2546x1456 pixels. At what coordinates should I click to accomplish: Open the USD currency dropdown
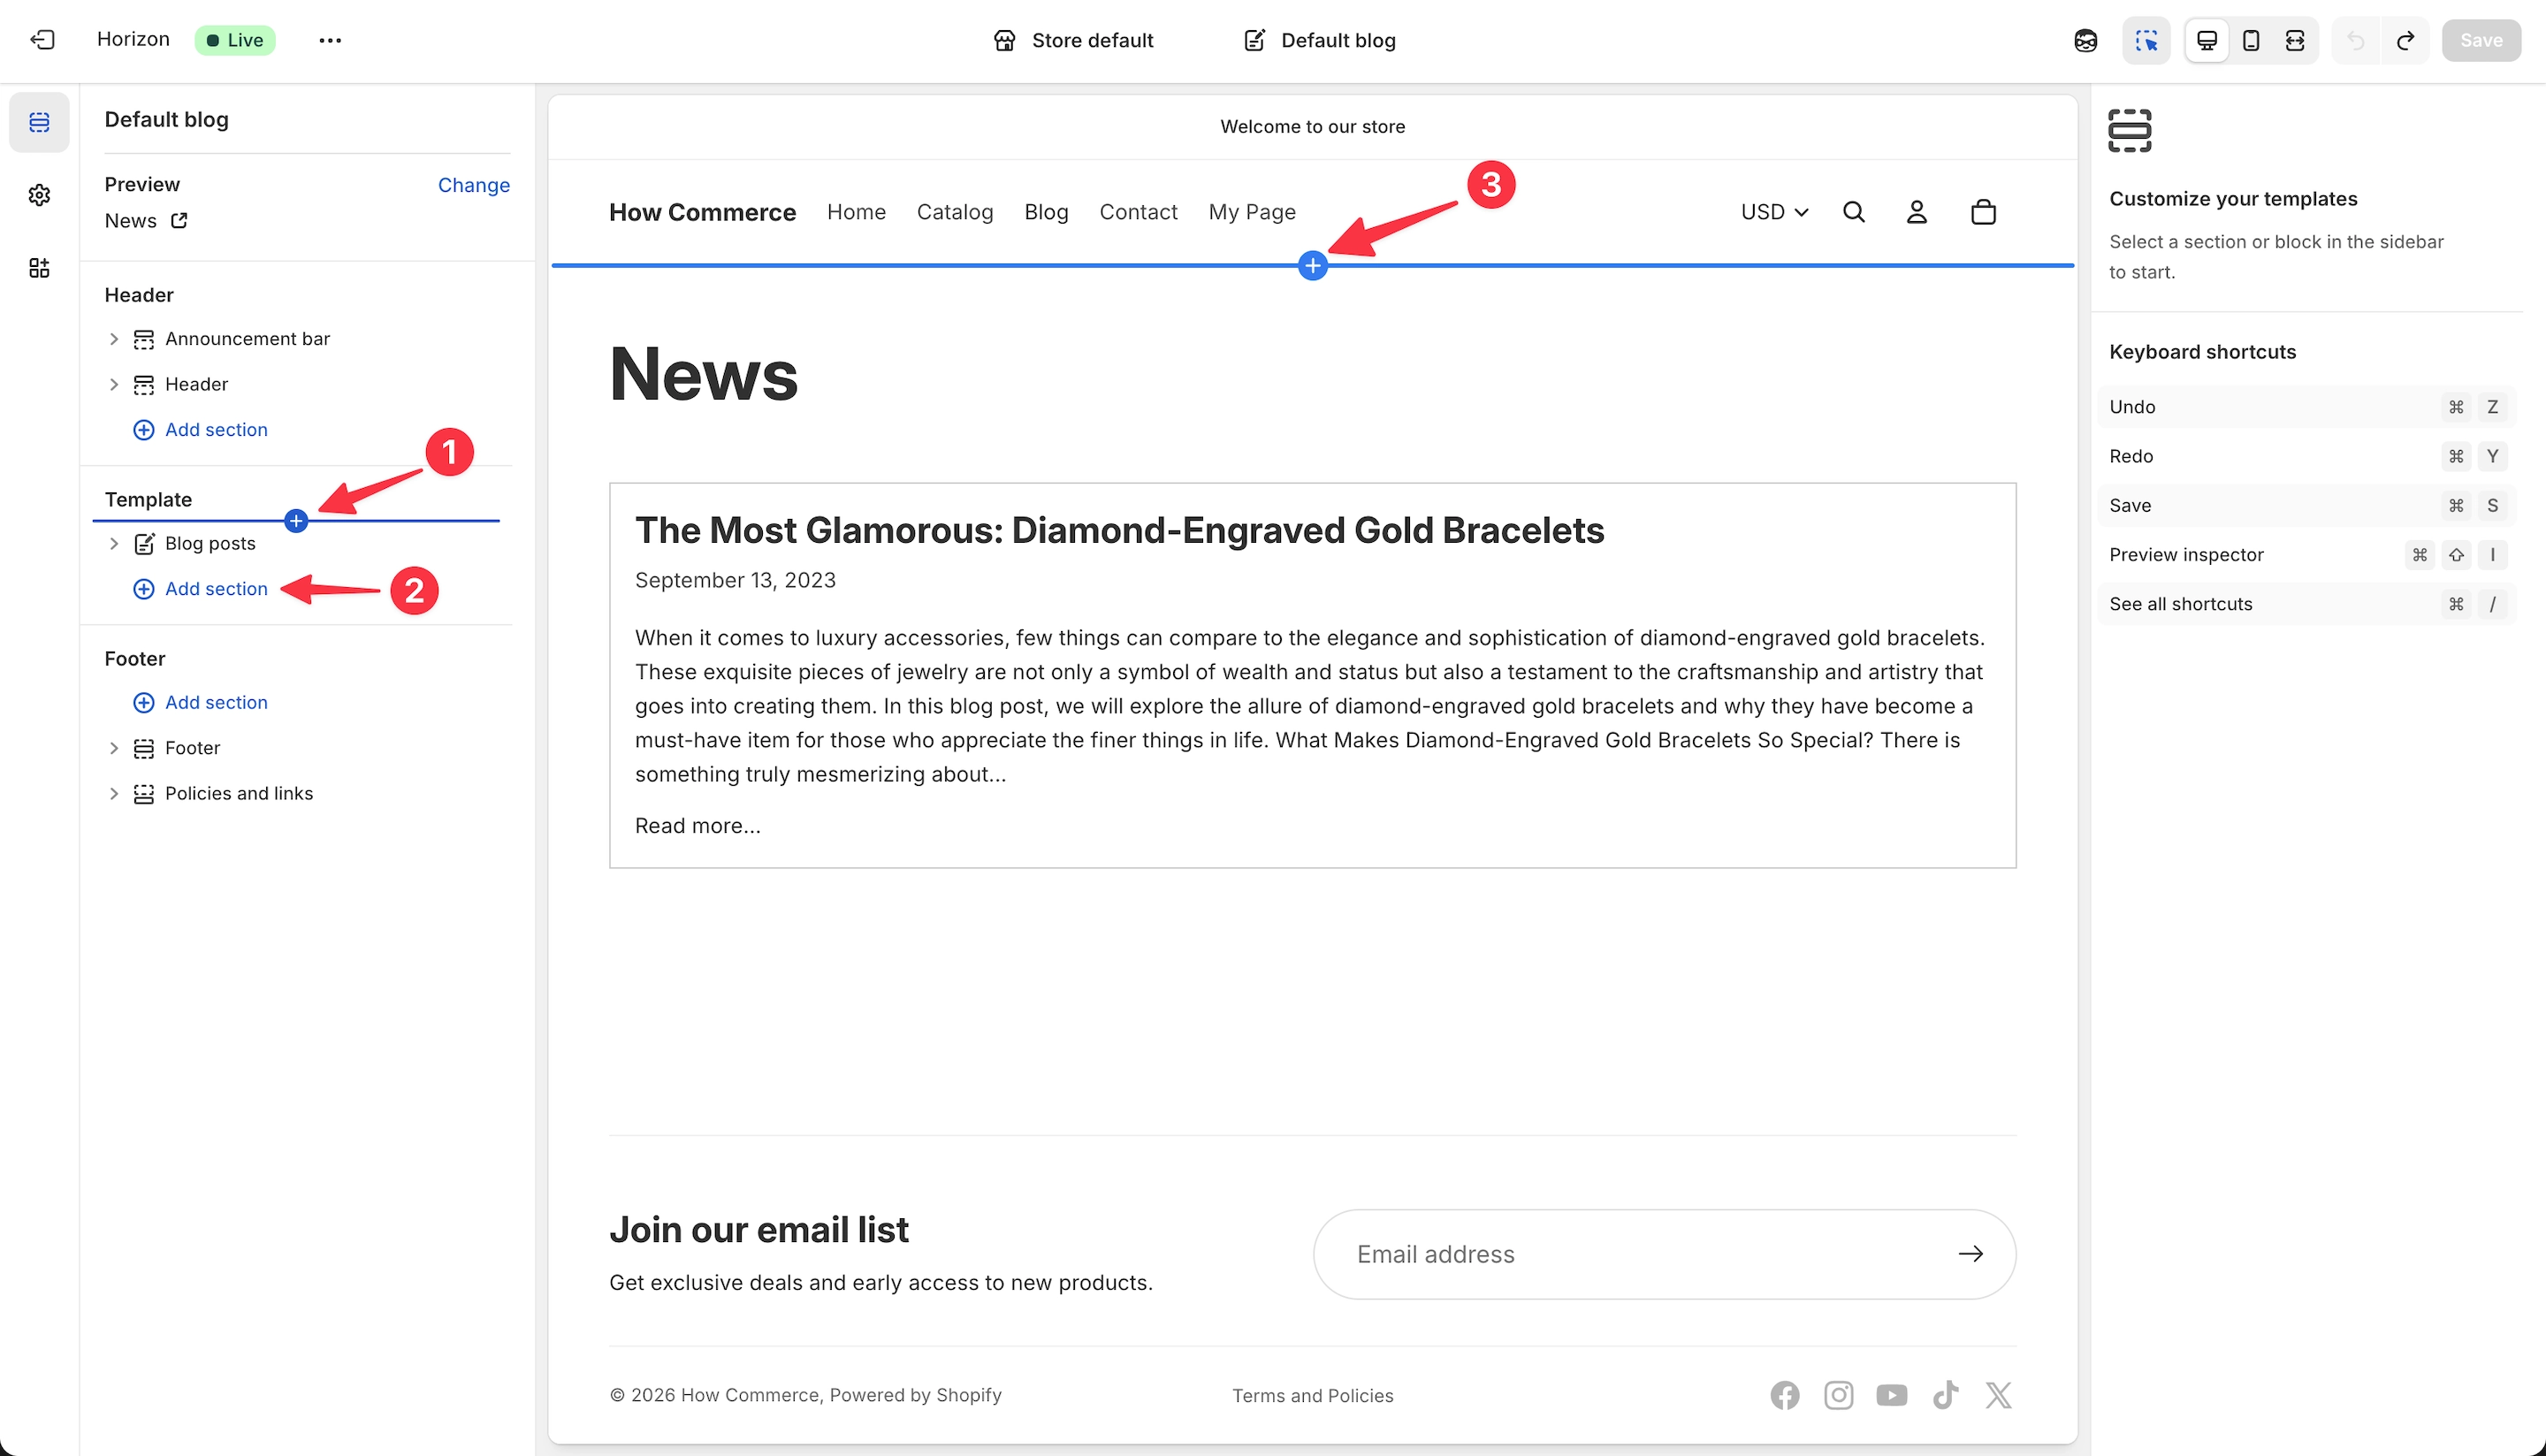[x=1774, y=212]
